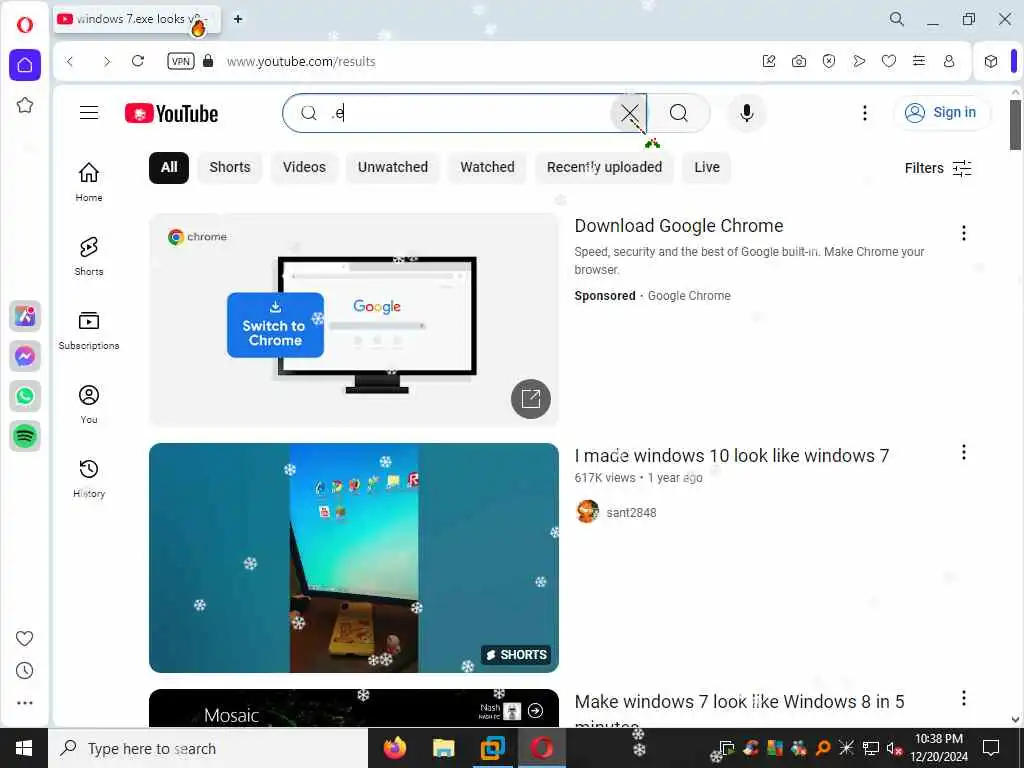Toggle the VPN badge in address bar

(x=180, y=61)
